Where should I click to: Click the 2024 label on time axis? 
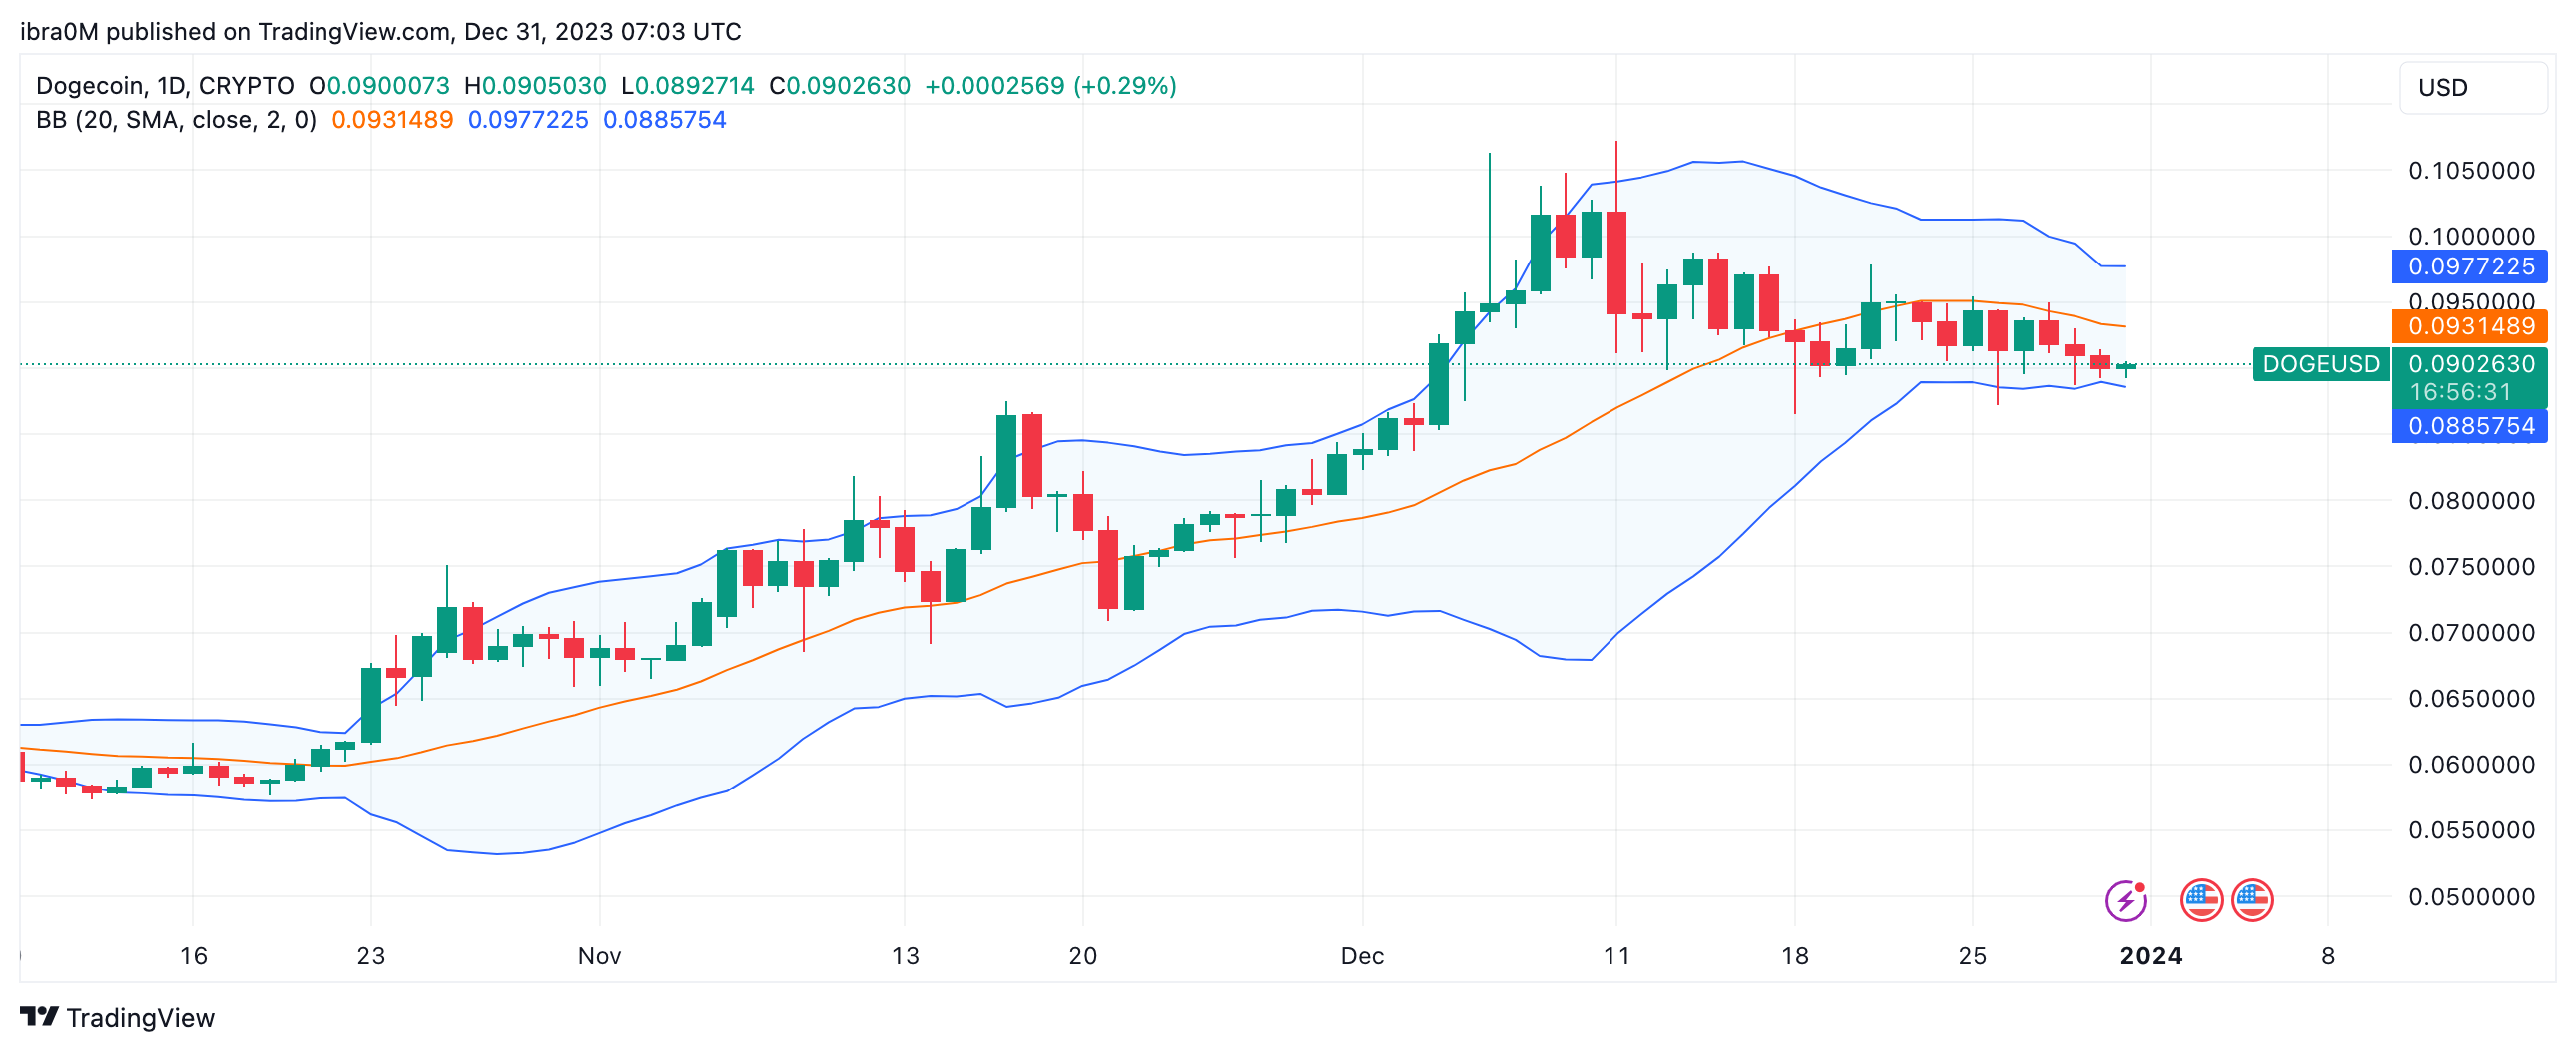click(2150, 956)
